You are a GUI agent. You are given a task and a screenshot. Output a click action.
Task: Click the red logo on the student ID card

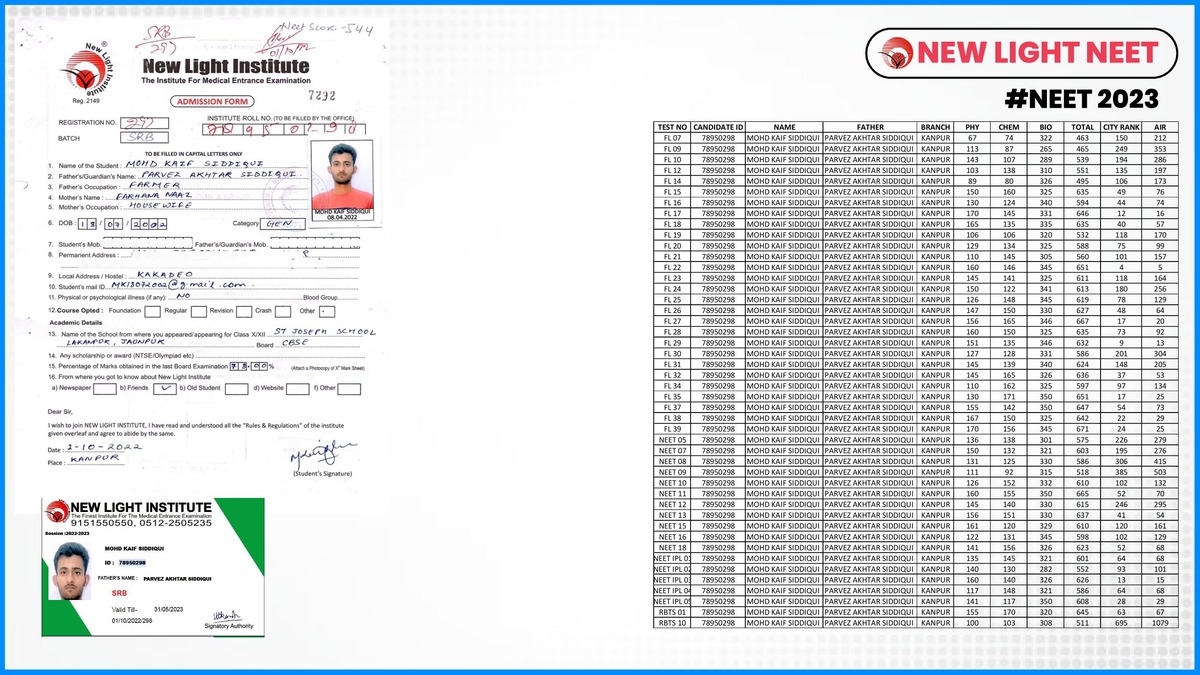[55, 514]
